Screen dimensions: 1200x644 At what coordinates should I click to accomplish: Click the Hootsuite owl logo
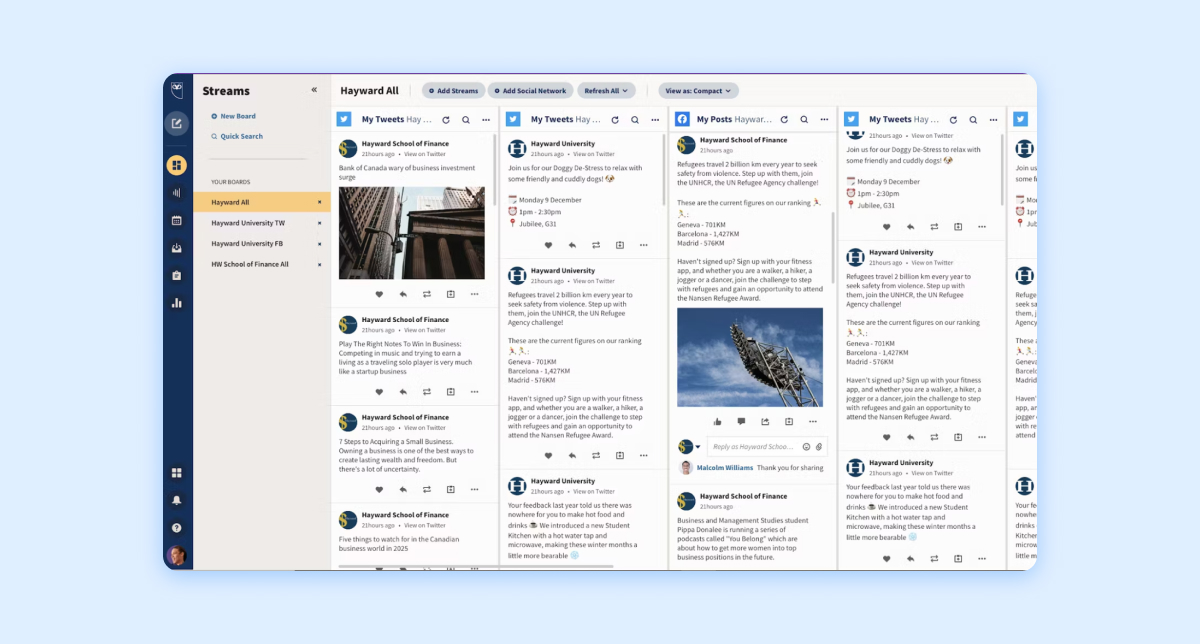point(177,90)
